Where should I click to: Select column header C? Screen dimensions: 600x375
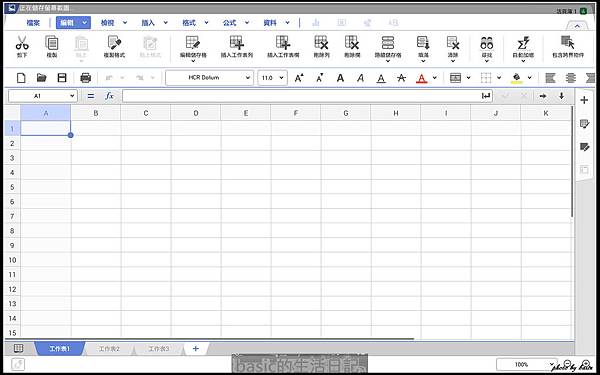click(x=146, y=113)
